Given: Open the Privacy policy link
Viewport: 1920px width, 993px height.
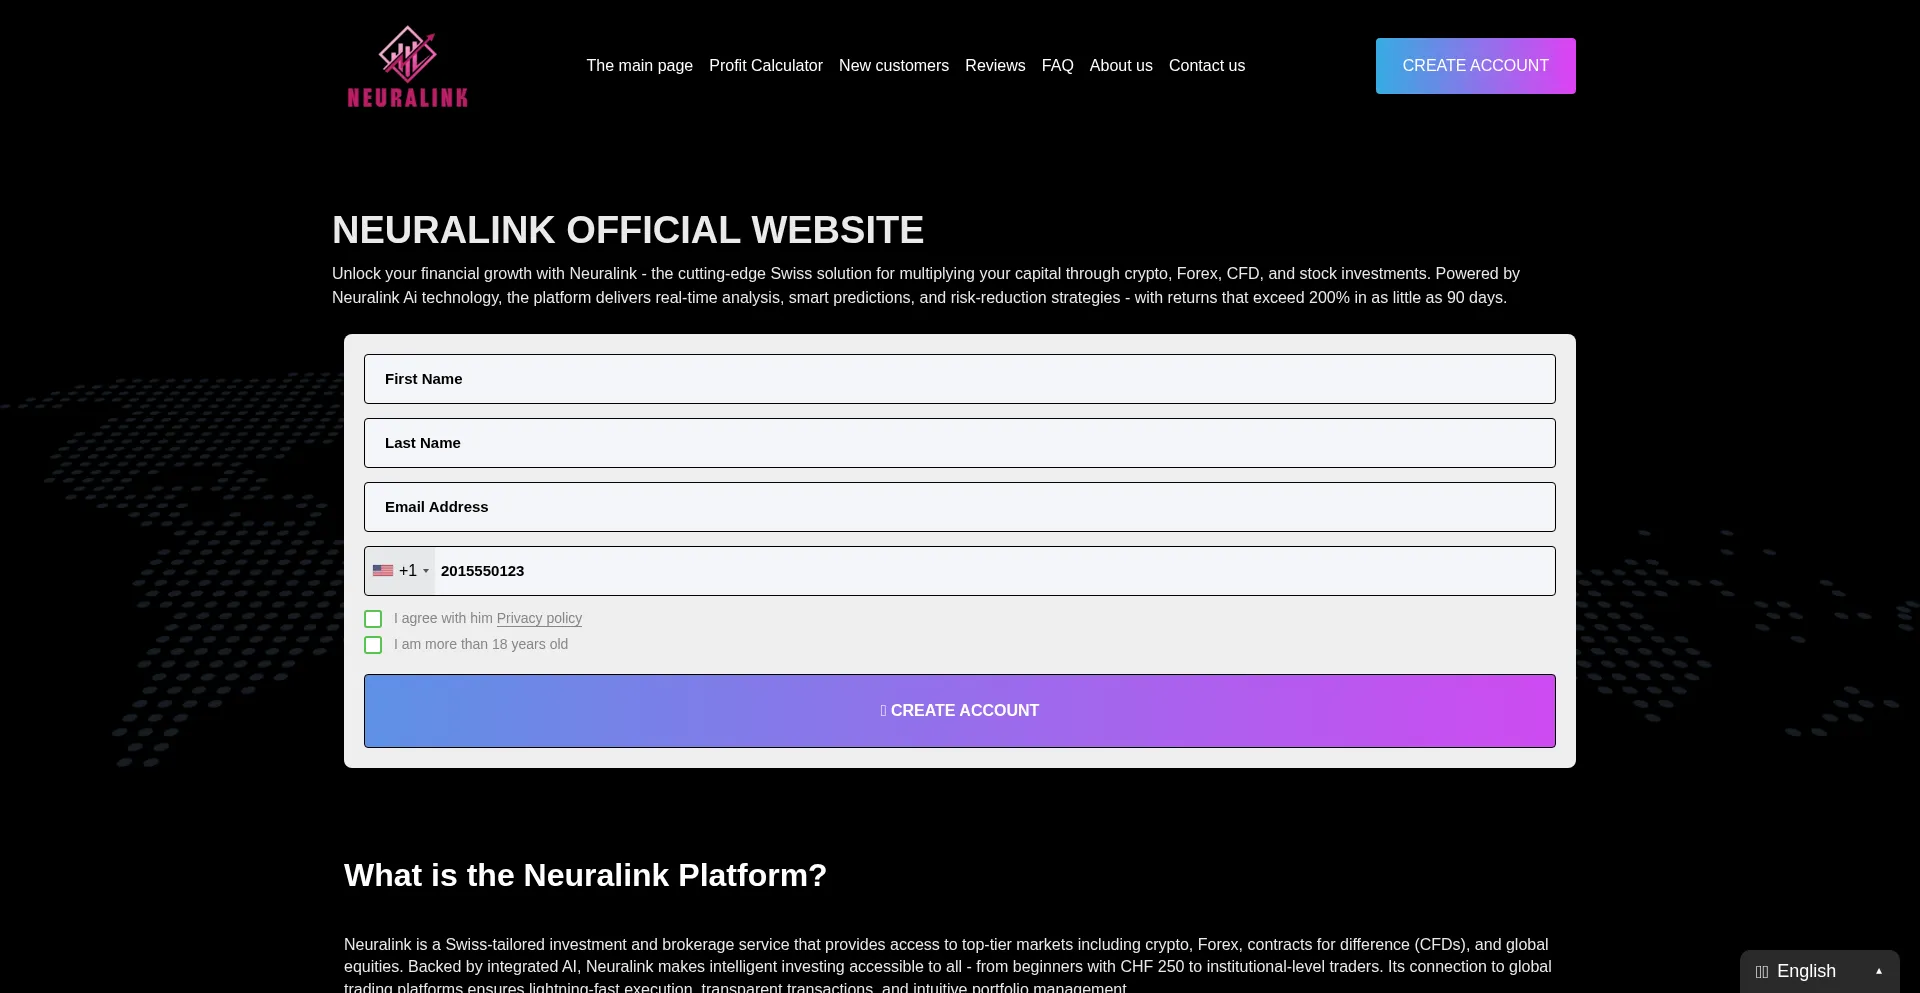Looking at the screenshot, I should point(539,619).
